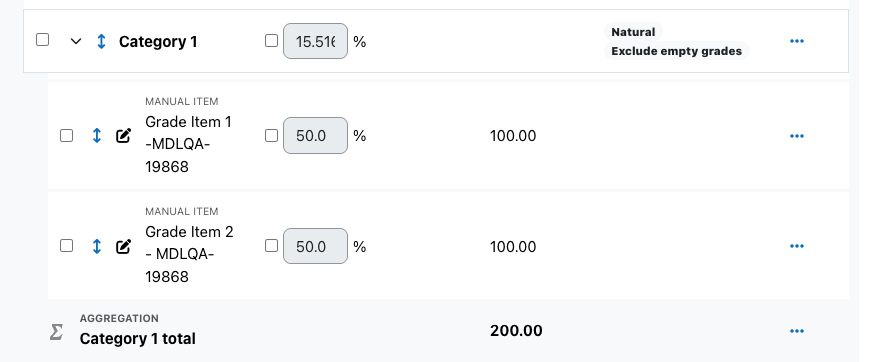Enable the weight override checkbox for Category 1

click(x=271, y=41)
